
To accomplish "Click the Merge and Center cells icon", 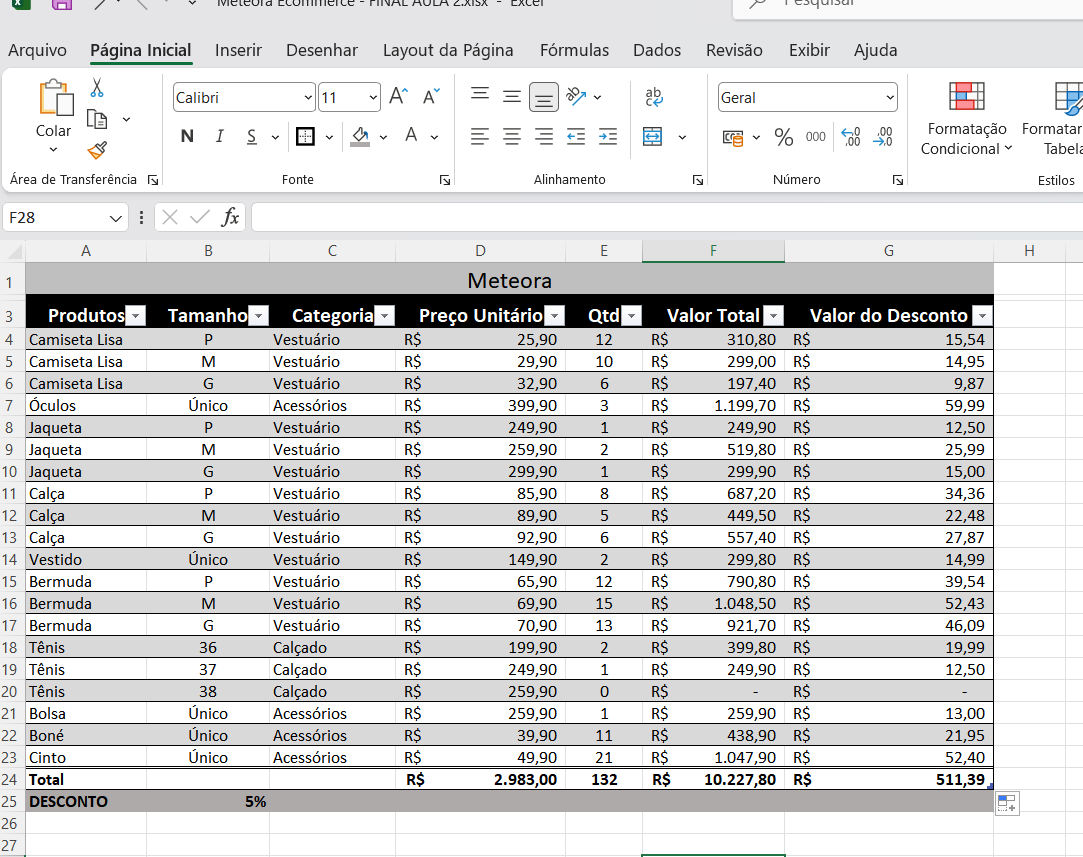I will pyautogui.click(x=653, y=136).
